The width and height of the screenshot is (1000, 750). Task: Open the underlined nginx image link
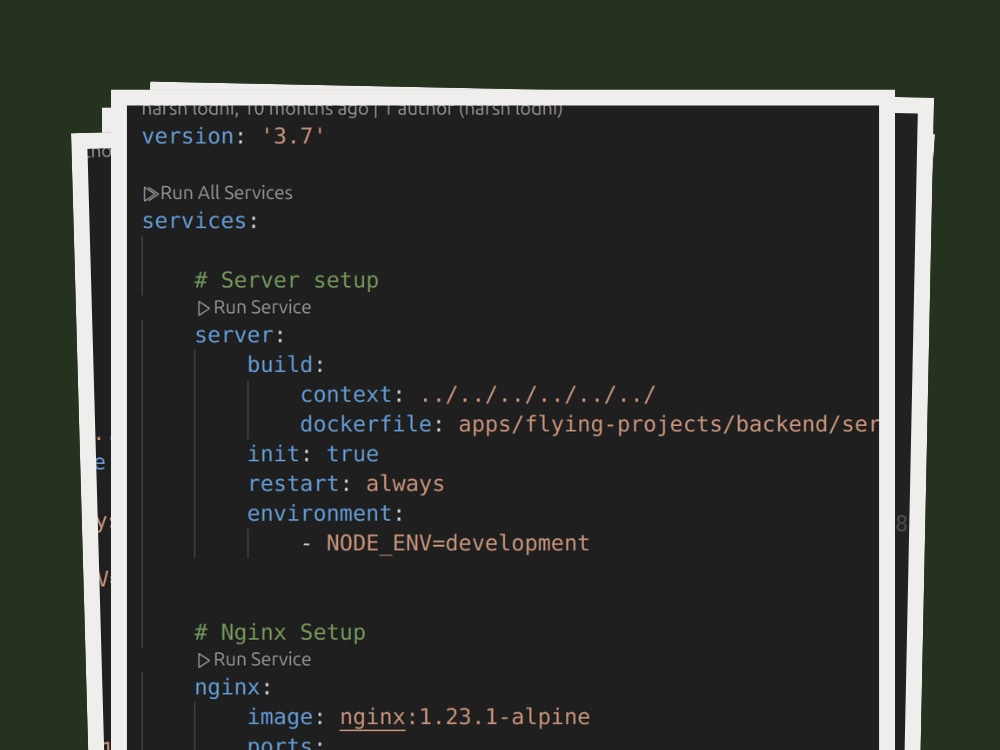pos(372,717)
